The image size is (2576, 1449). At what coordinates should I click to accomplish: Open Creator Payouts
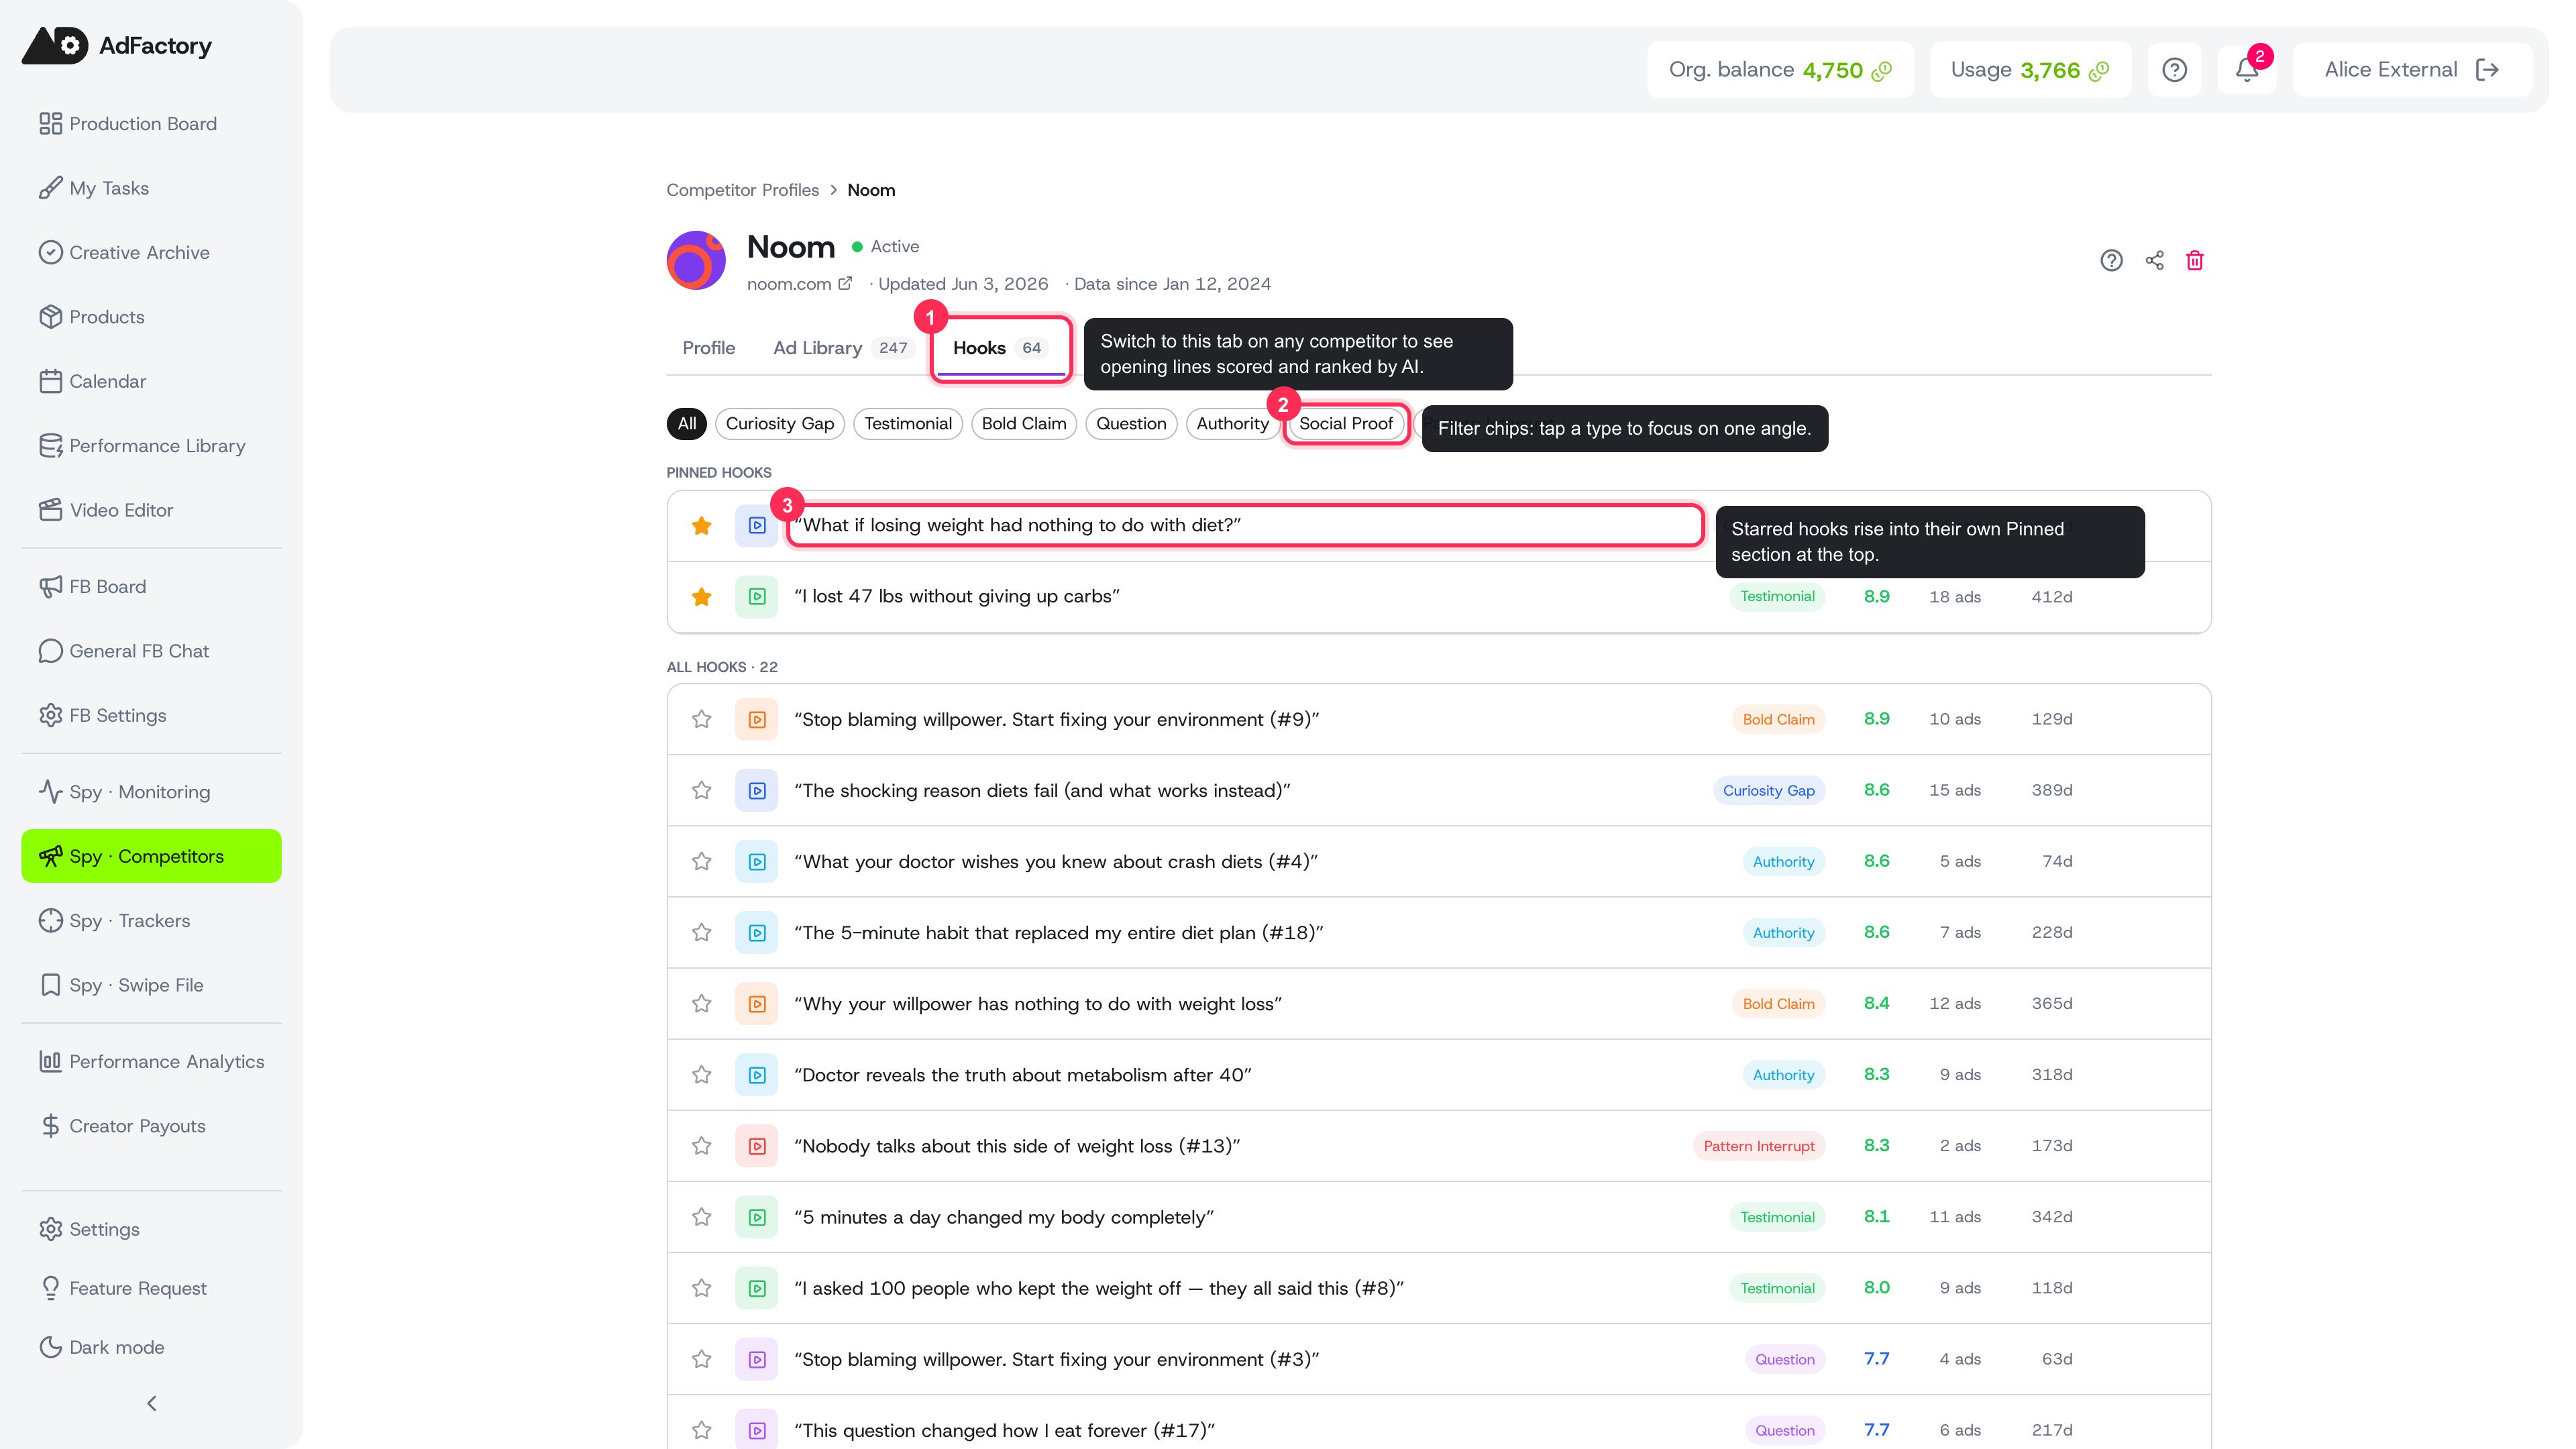pyautogui.click(x=151, y=1126)
